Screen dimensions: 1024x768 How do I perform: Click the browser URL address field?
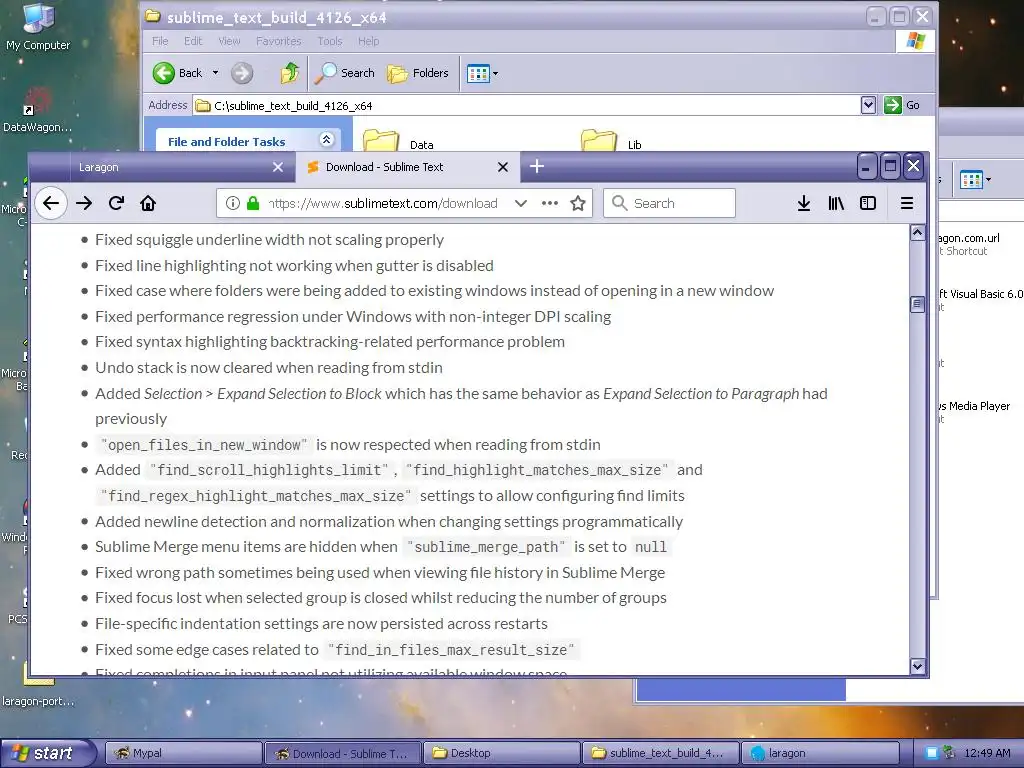coord(385,203)
